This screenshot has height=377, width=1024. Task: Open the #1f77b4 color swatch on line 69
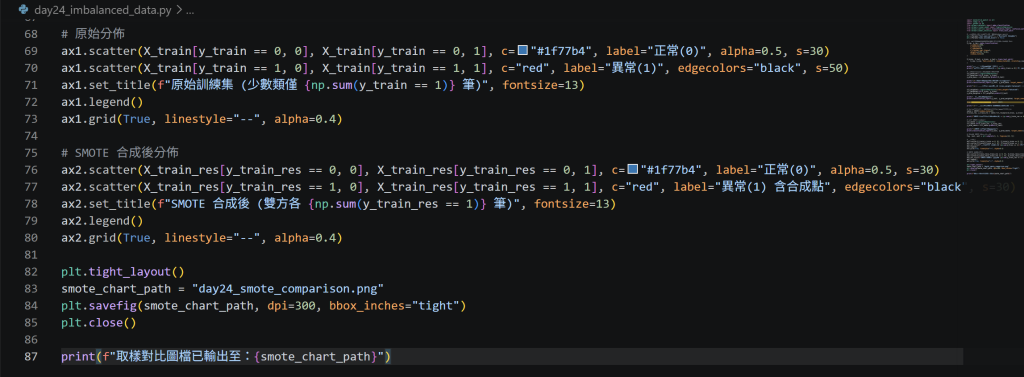coord(522,50)
